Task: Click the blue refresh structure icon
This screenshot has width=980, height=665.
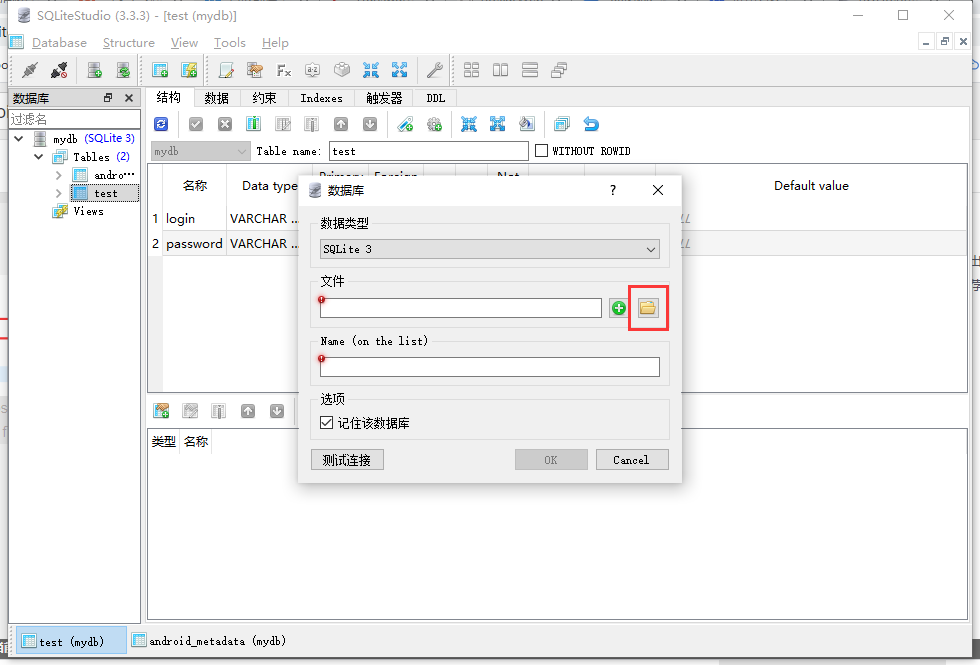Action: pos(161,124)
